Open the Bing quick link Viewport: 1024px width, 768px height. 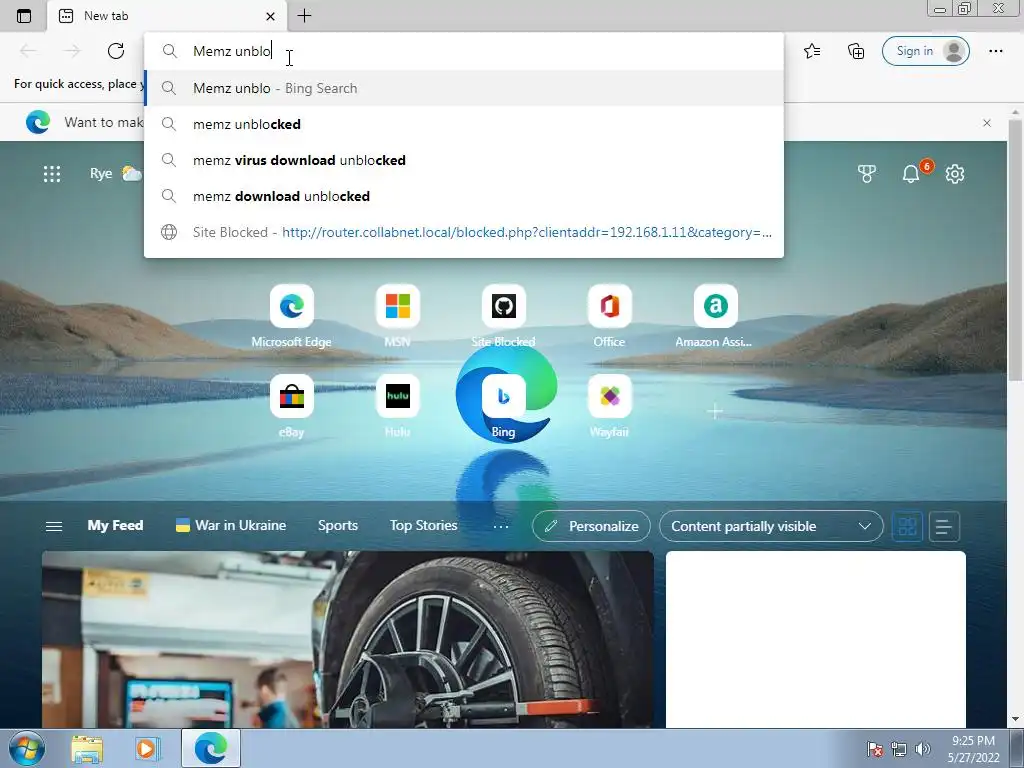click(x=504, y=406)
